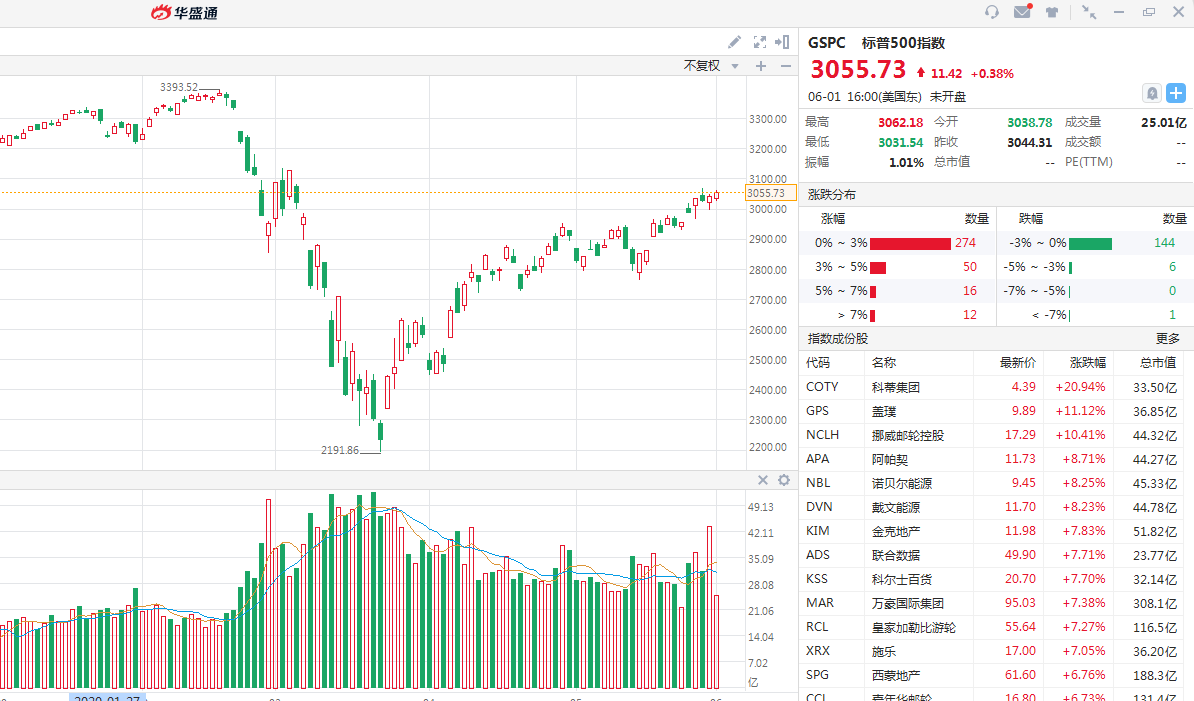The width and height of the screenshot is (1194, 701).
Task: Open volume indicator settings gear
Action: pyautogui.click(x=784, y=480)
